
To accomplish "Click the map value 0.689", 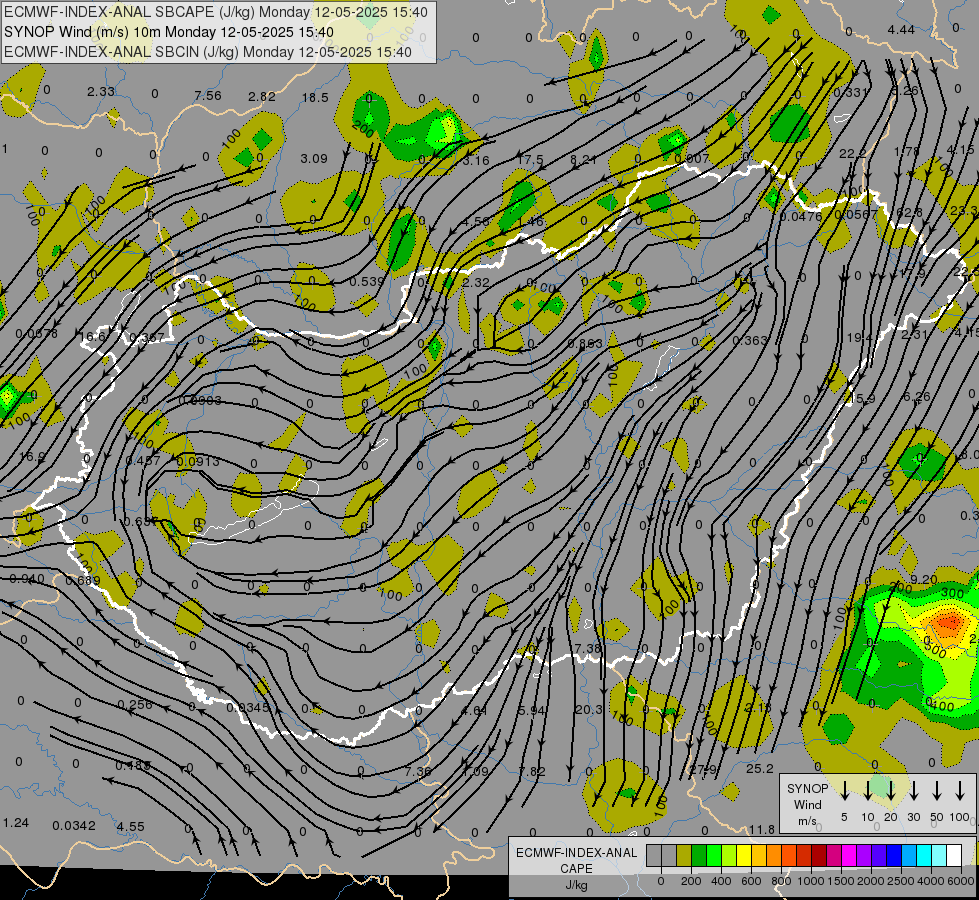I will [83, 580].
